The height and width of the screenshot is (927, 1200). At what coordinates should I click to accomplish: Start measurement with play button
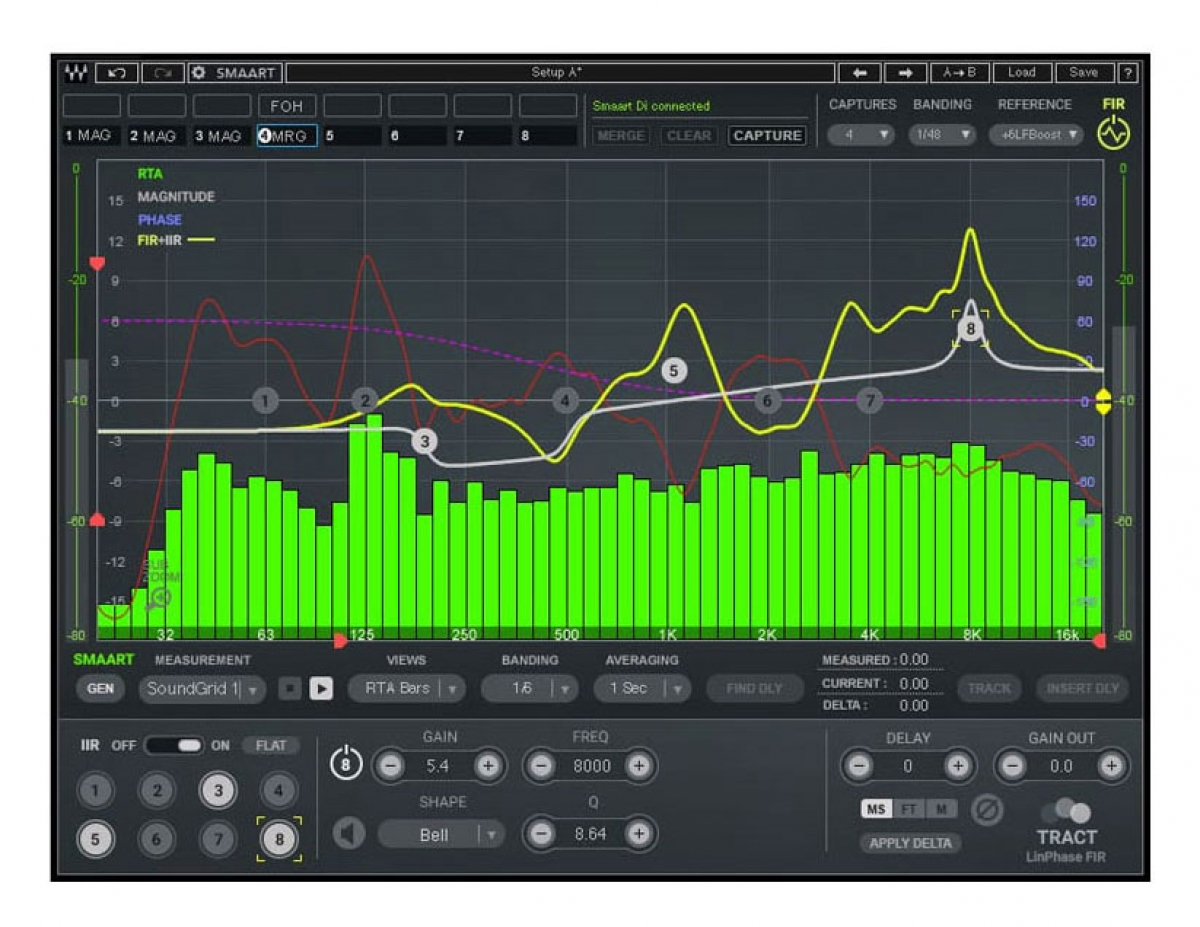click(x=321, y=688)
